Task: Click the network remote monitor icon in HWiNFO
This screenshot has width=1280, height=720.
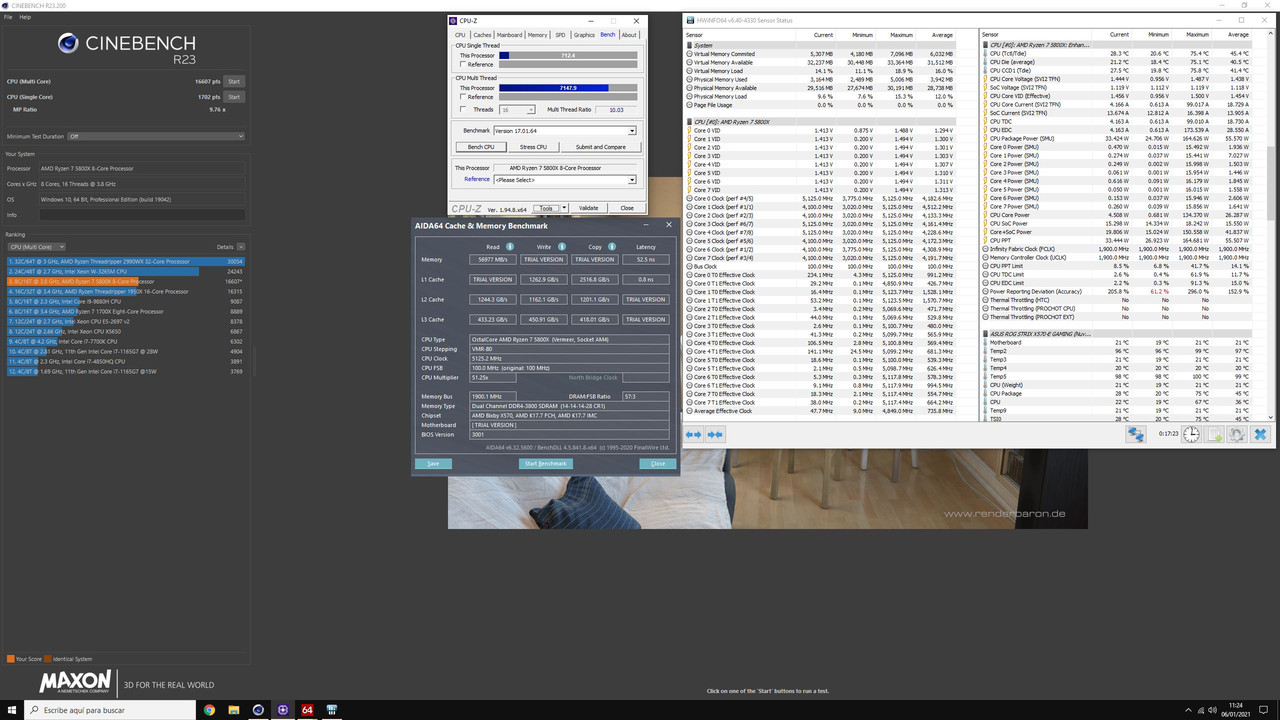Action: [1136, 434]
